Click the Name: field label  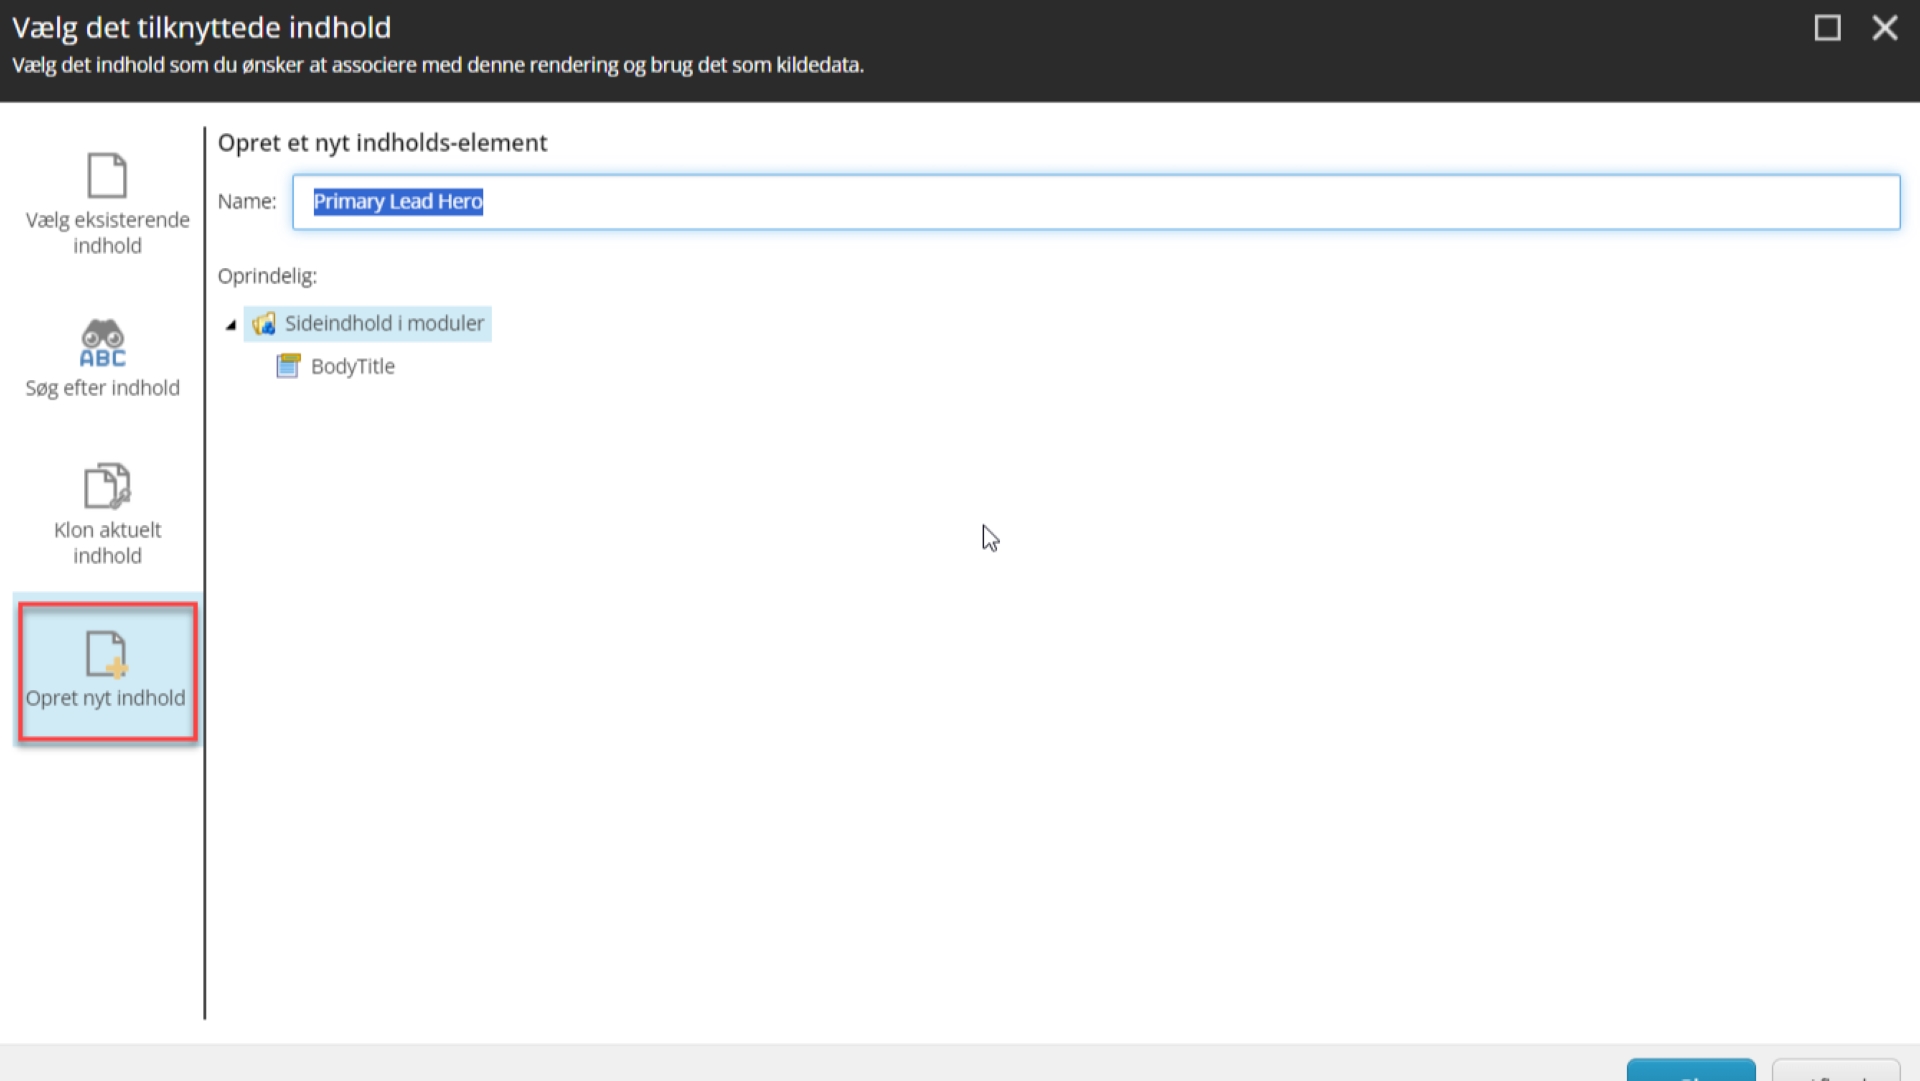pos(247,202)
